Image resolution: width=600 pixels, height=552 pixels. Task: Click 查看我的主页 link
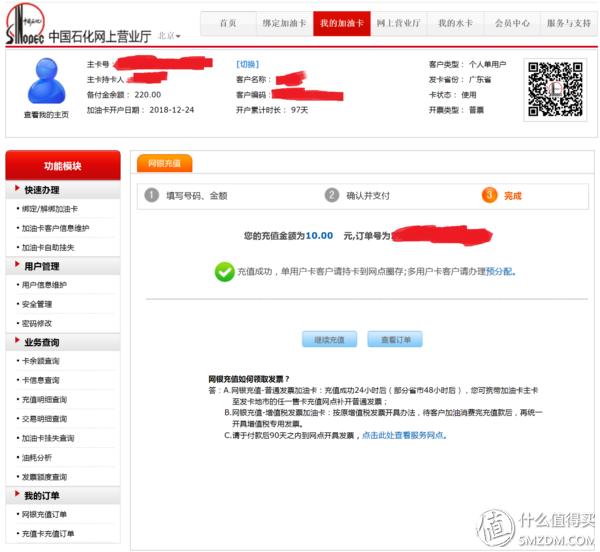click(x=46, y=115)
